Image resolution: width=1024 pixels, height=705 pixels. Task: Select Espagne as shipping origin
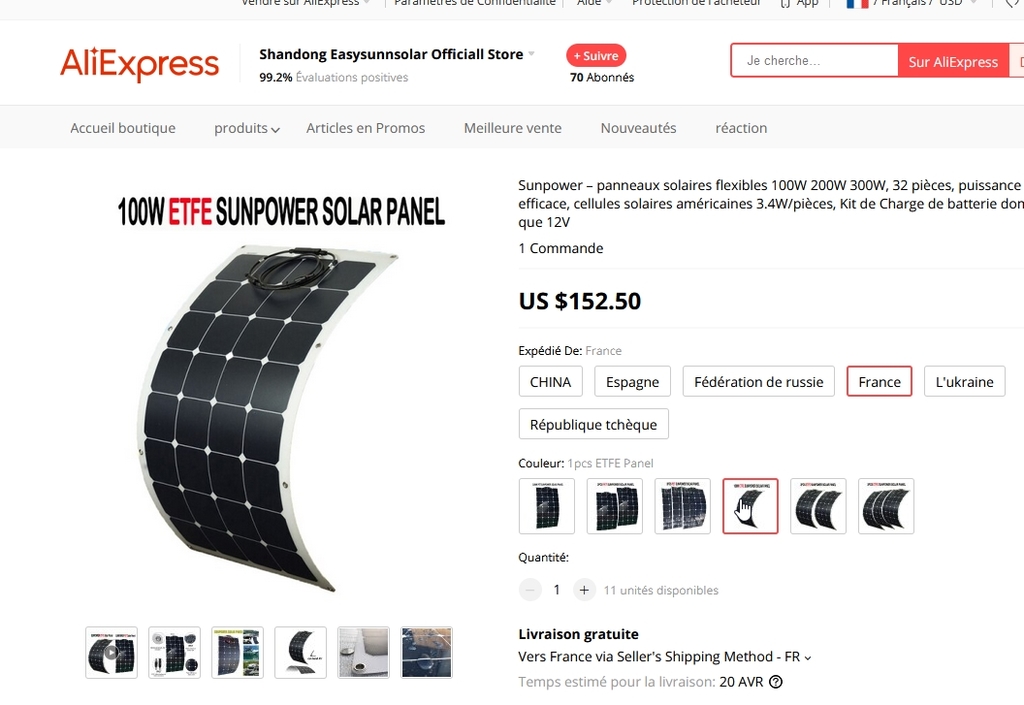pyautogui.click(x=632, y=381)
